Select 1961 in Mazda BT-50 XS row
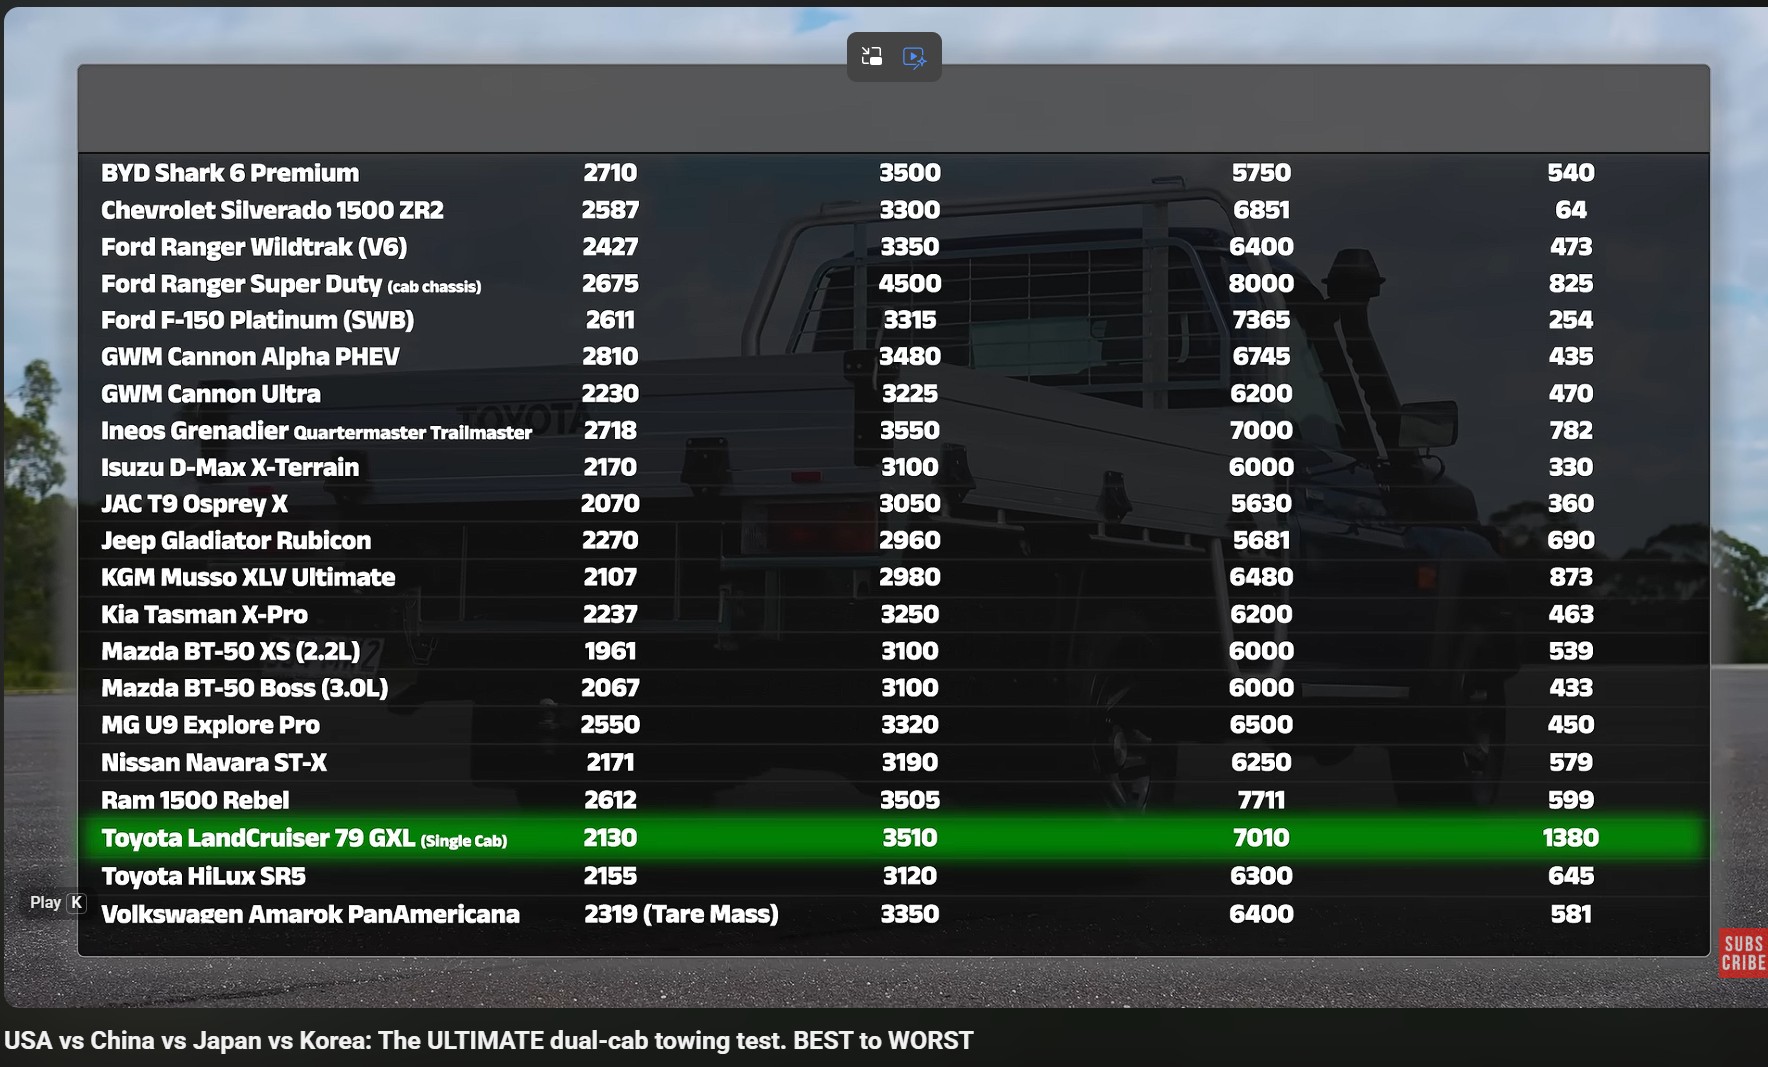Screen dimensions: 1768x1067 click(x=610, y=651)
